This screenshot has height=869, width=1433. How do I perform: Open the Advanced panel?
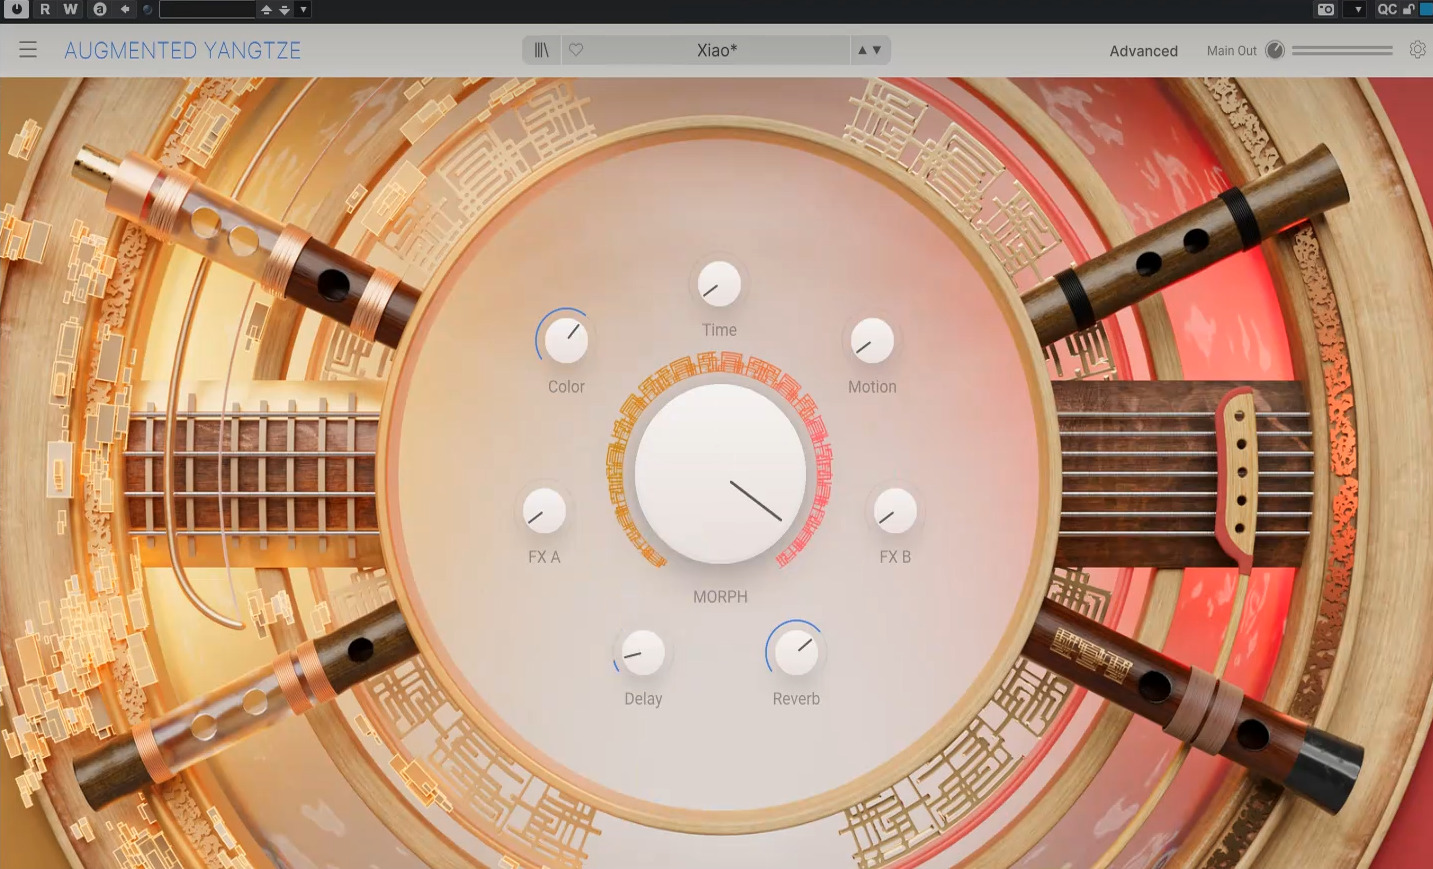(x=1143, y=51)
